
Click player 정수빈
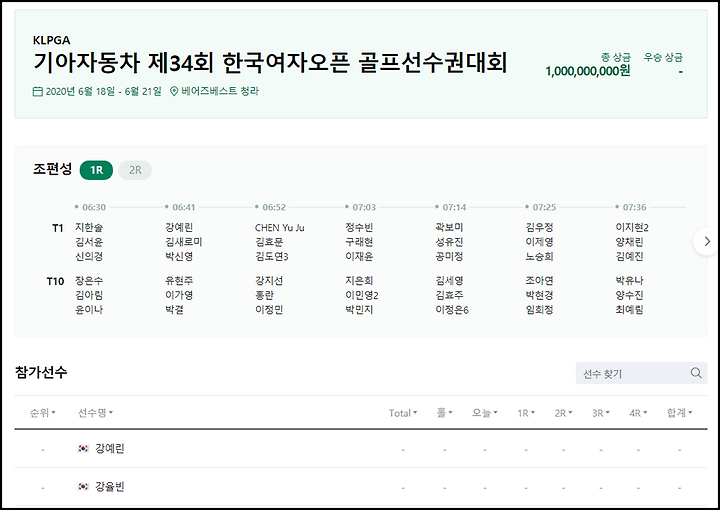coord(359,227)
